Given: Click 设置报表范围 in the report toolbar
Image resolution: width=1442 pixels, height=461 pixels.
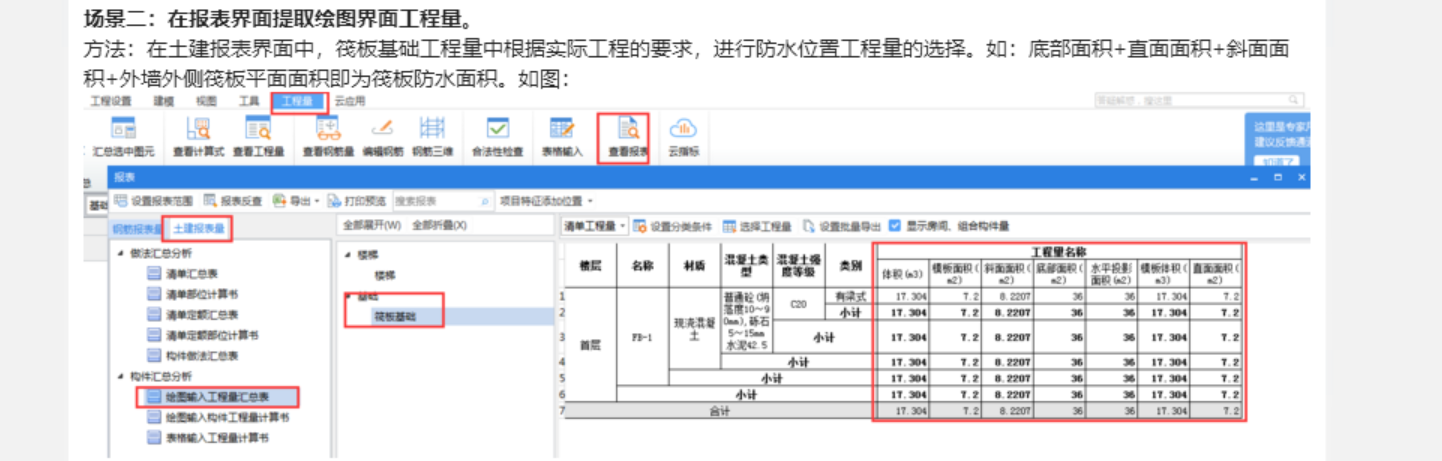Looking at the screenshot, I should pyautogui.click(x=154, y=200).
